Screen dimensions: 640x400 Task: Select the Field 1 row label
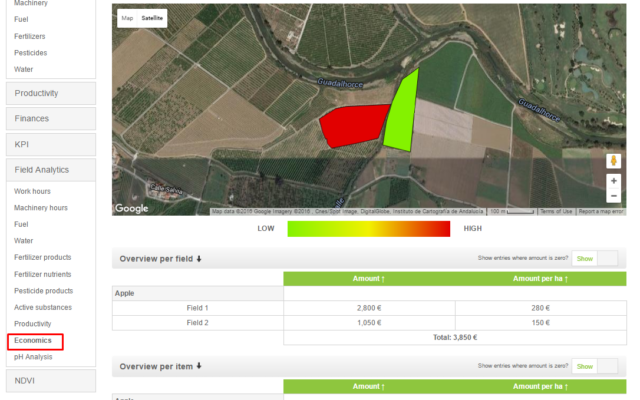click(x=198, y=308)
